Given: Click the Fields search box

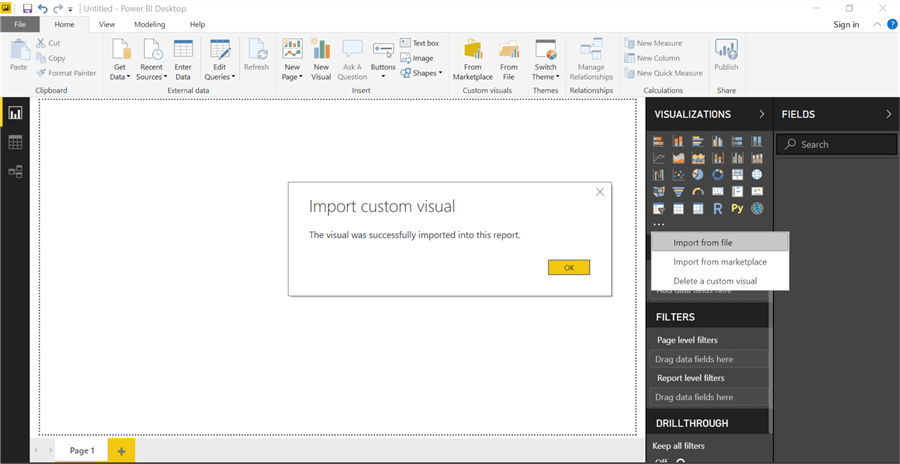Looking at the screenshot, I should point(837,145).
